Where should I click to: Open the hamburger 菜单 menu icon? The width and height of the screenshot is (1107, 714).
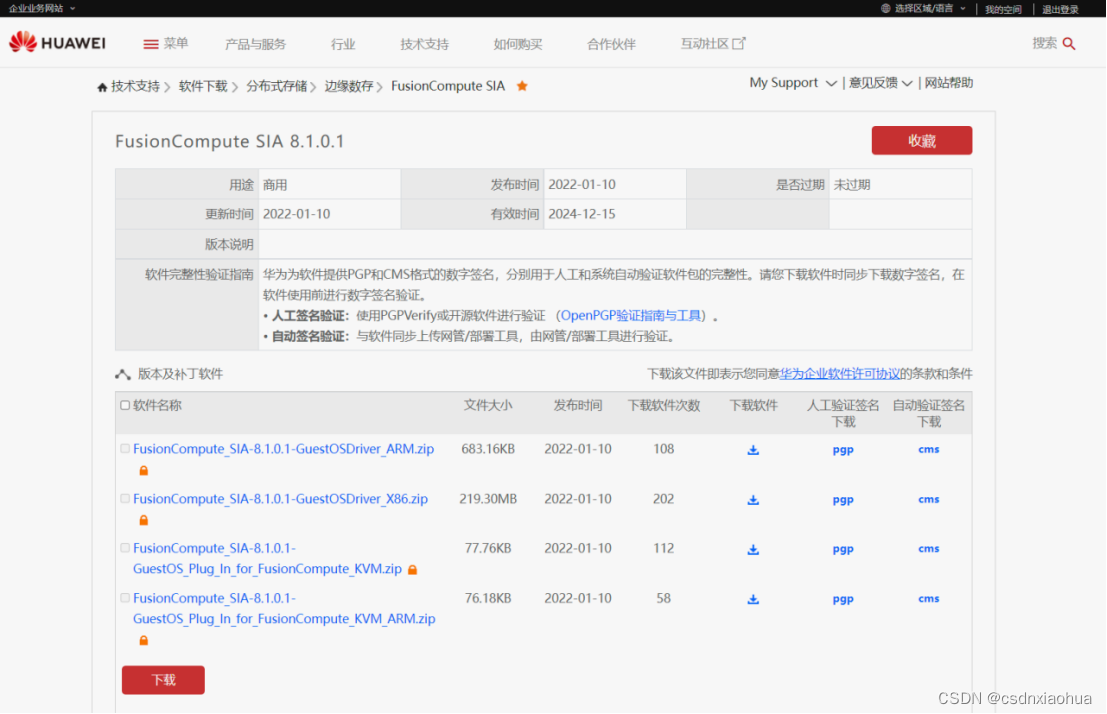coord(150,44)
